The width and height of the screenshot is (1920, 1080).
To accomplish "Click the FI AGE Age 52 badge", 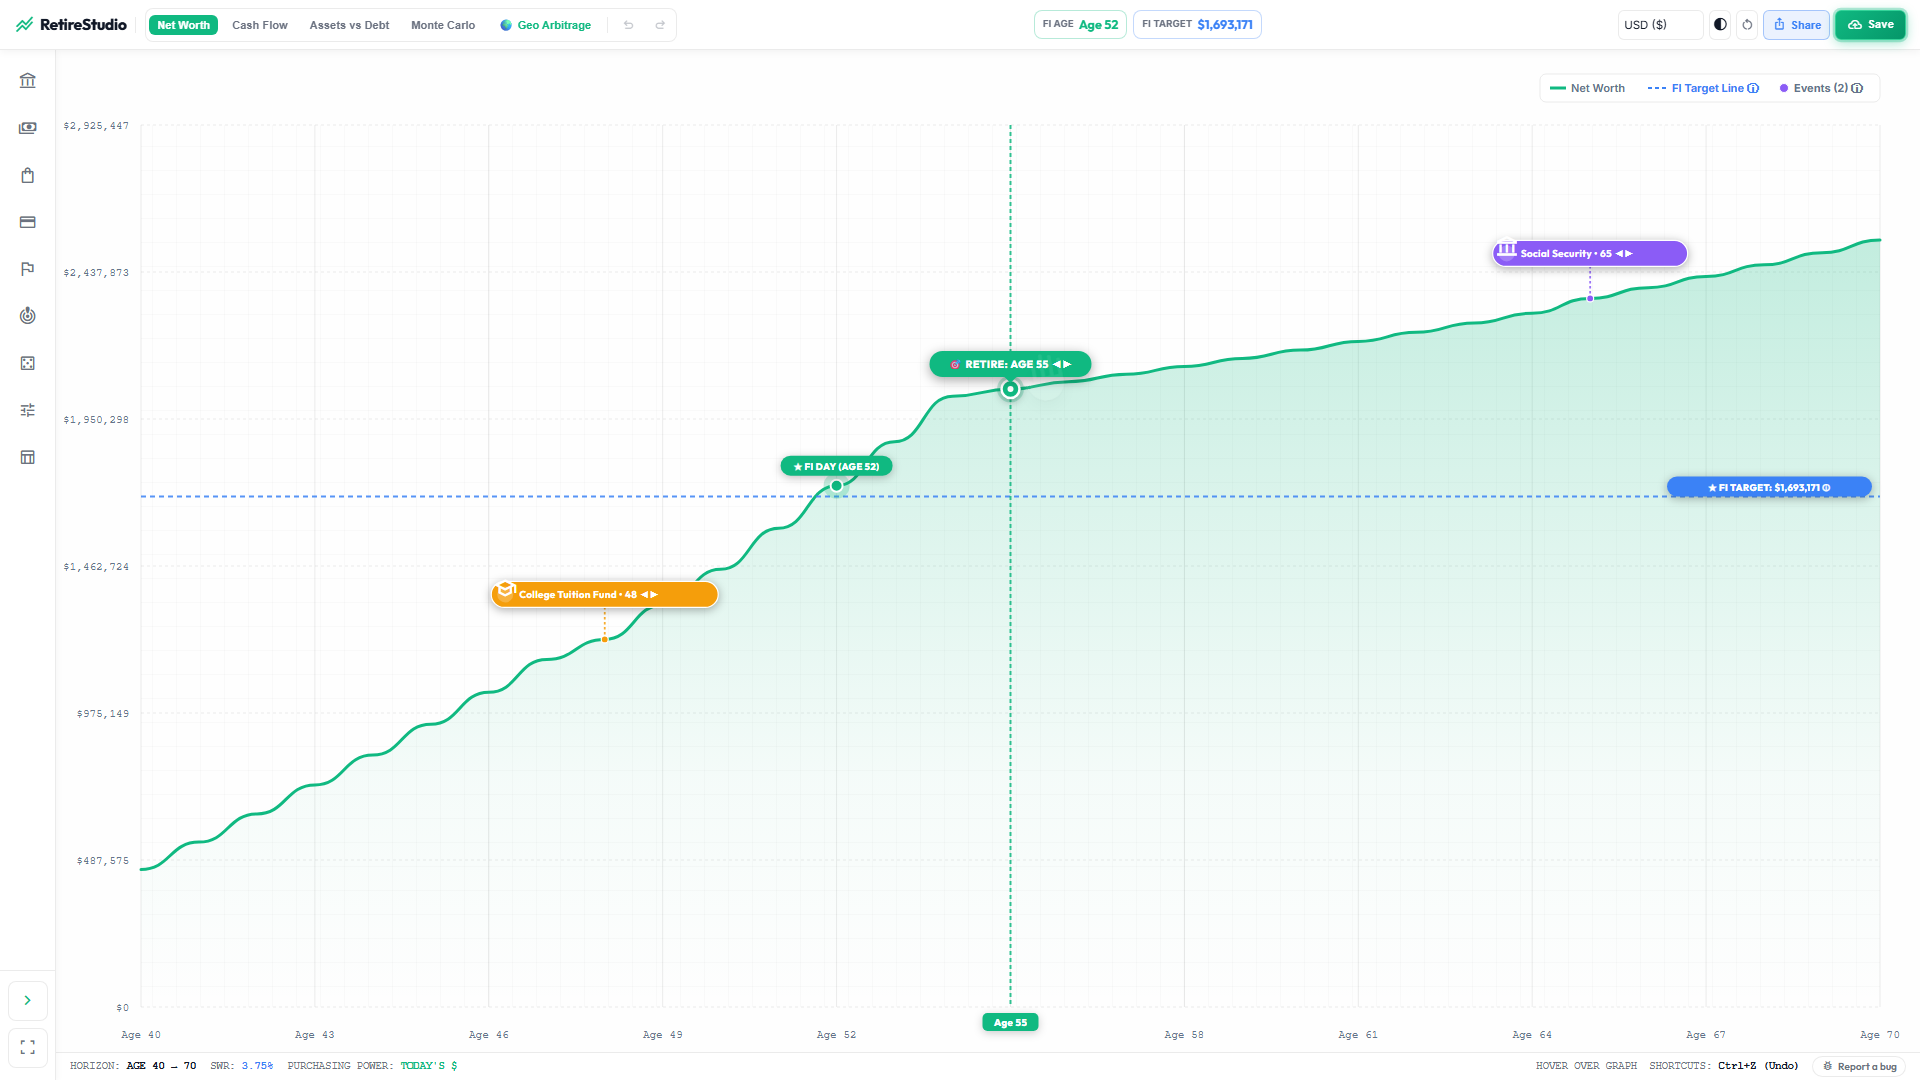I will point(1080,25).
